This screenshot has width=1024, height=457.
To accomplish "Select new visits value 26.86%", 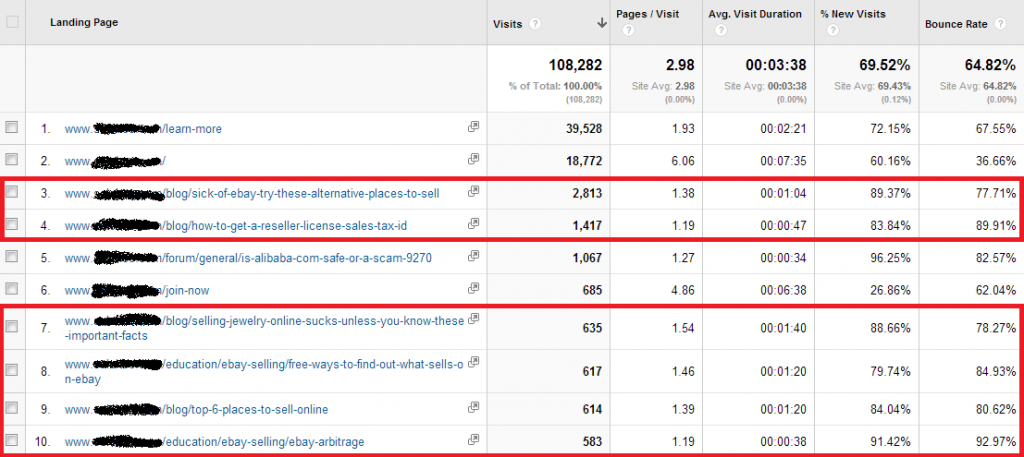I will tap(889, 290).
